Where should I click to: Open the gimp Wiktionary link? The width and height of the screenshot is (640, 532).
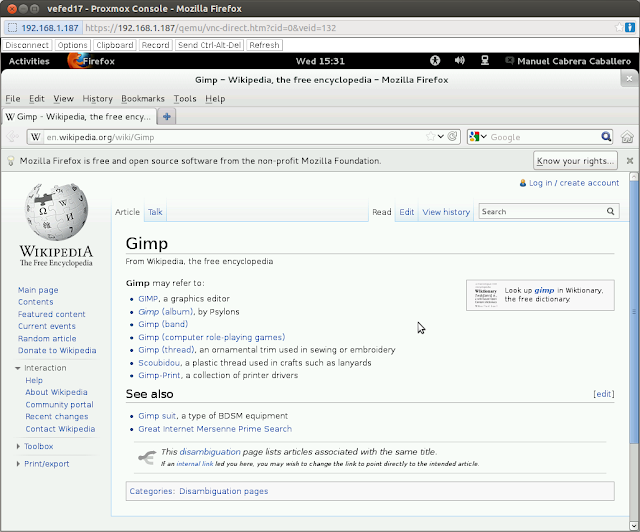(x=544, y=290)
